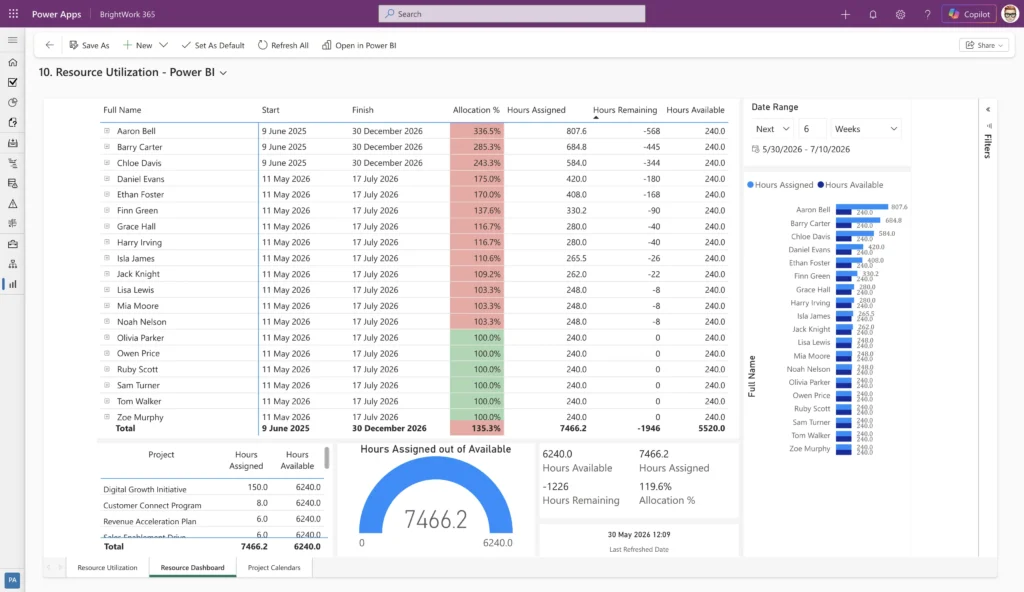Select the reports chart icon in sidebar
1024x592 pixels.
(12, 284)
